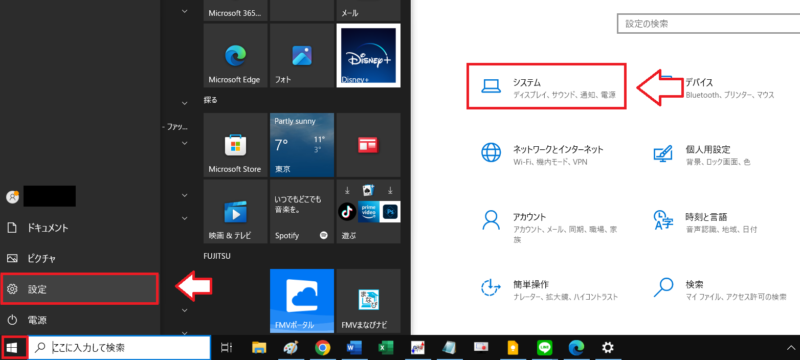Click the Settings gear on the taskbar

607,348
